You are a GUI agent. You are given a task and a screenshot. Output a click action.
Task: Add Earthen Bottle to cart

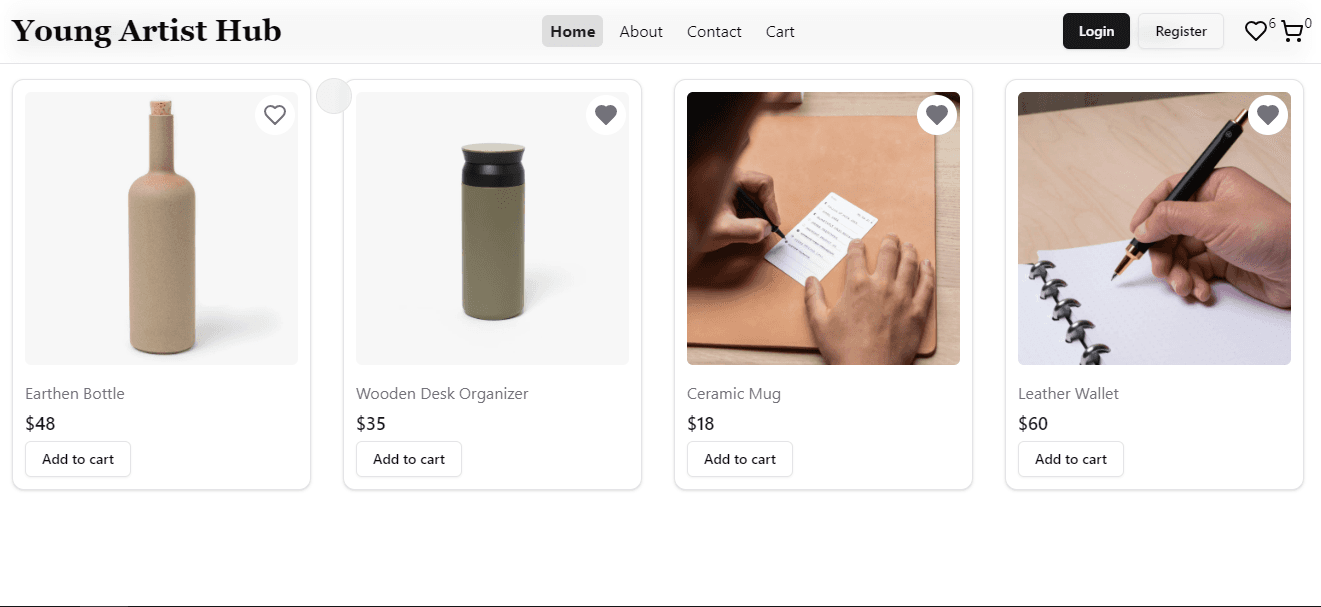(x=78, y=459)
